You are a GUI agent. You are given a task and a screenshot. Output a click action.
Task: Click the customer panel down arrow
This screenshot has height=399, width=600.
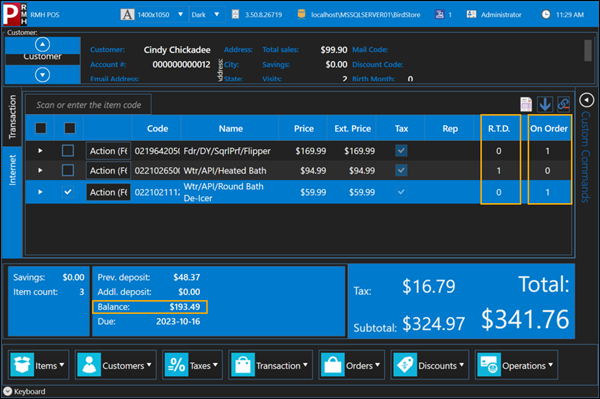pos(42,75)
